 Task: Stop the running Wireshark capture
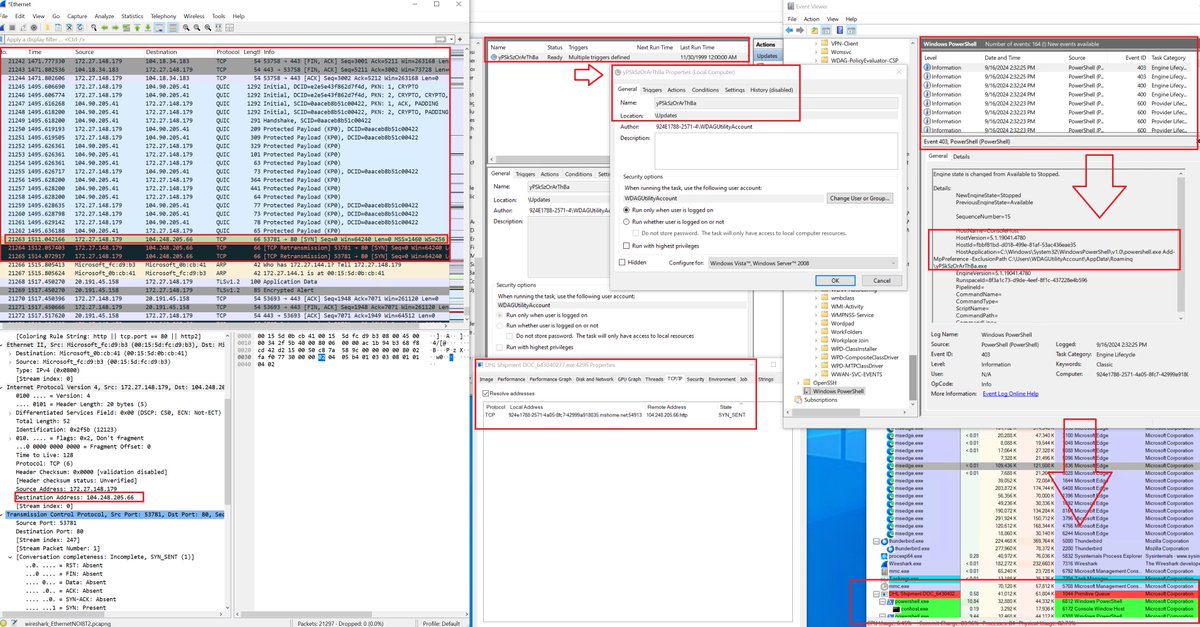pyautogui.click(x=12, y=28)
